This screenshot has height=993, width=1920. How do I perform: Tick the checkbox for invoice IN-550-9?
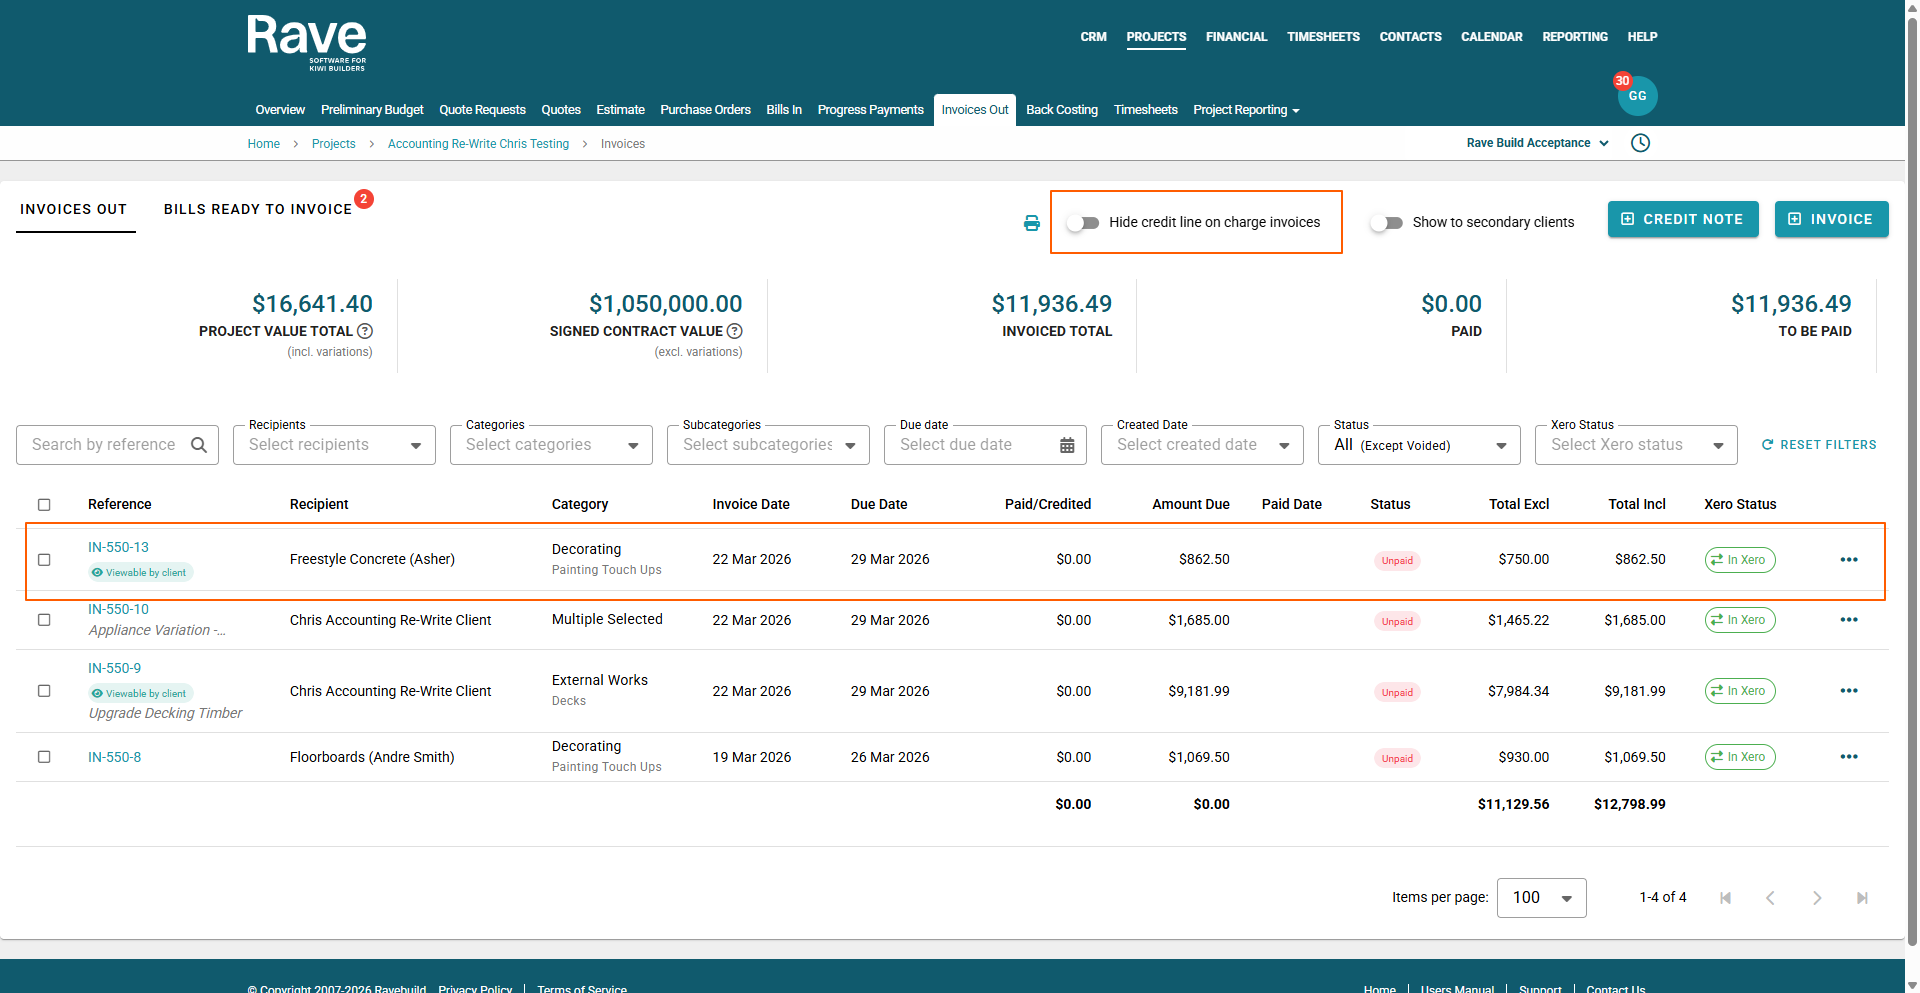(44, 691)
